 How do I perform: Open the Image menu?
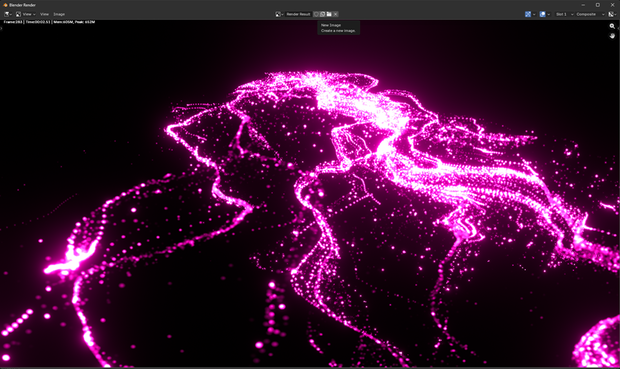59,14
